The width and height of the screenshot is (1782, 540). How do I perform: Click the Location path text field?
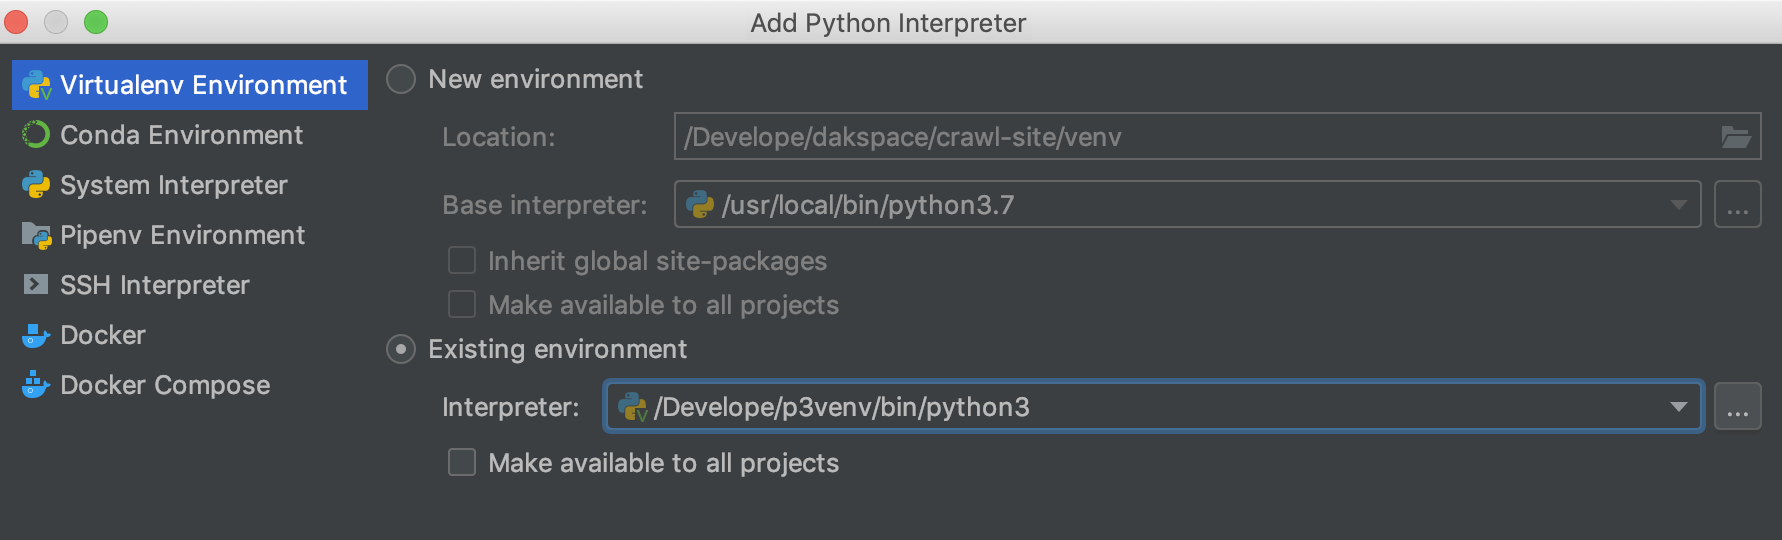click(x=1190, y=137)
